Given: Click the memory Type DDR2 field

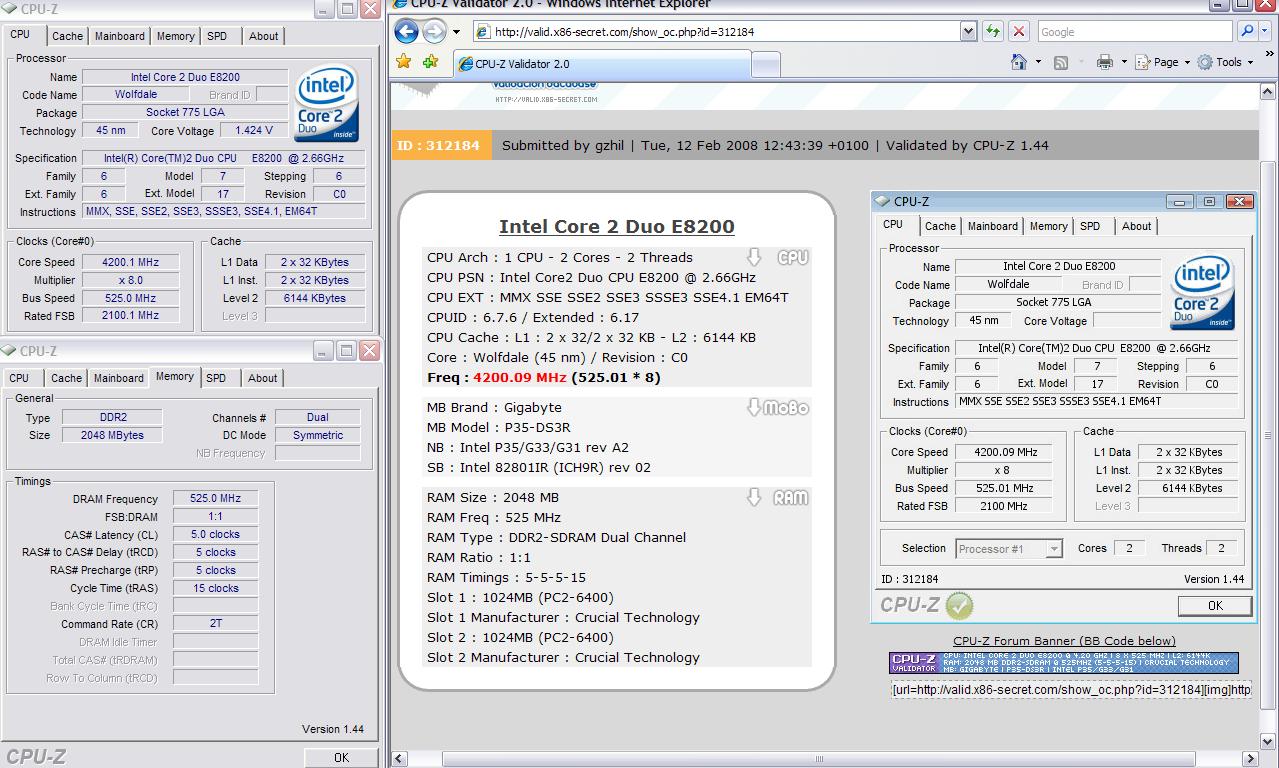Looking at the screenshot, I should [x=114, y=417].
